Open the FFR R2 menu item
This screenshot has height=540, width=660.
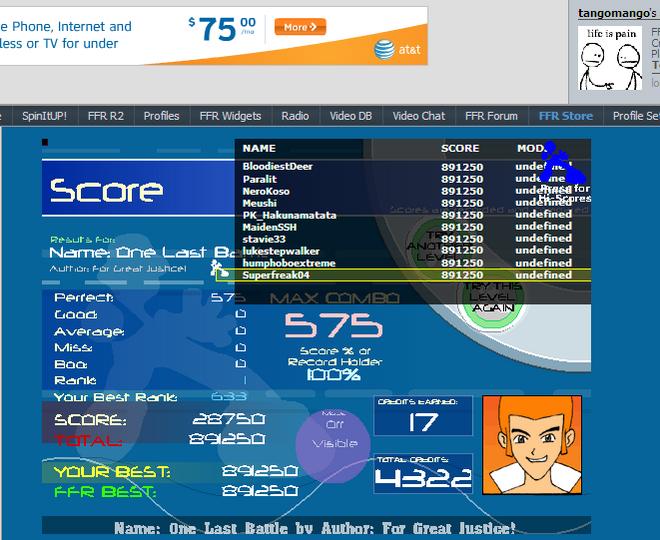coord(106,116)
